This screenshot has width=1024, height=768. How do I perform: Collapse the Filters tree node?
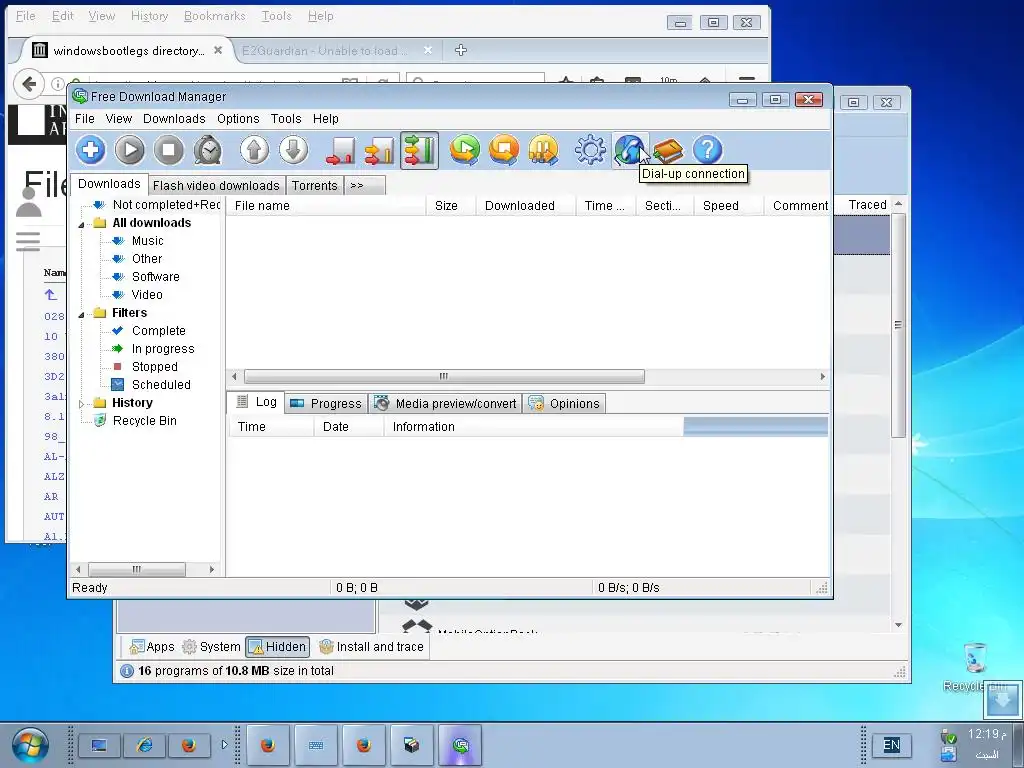(82, 314)
